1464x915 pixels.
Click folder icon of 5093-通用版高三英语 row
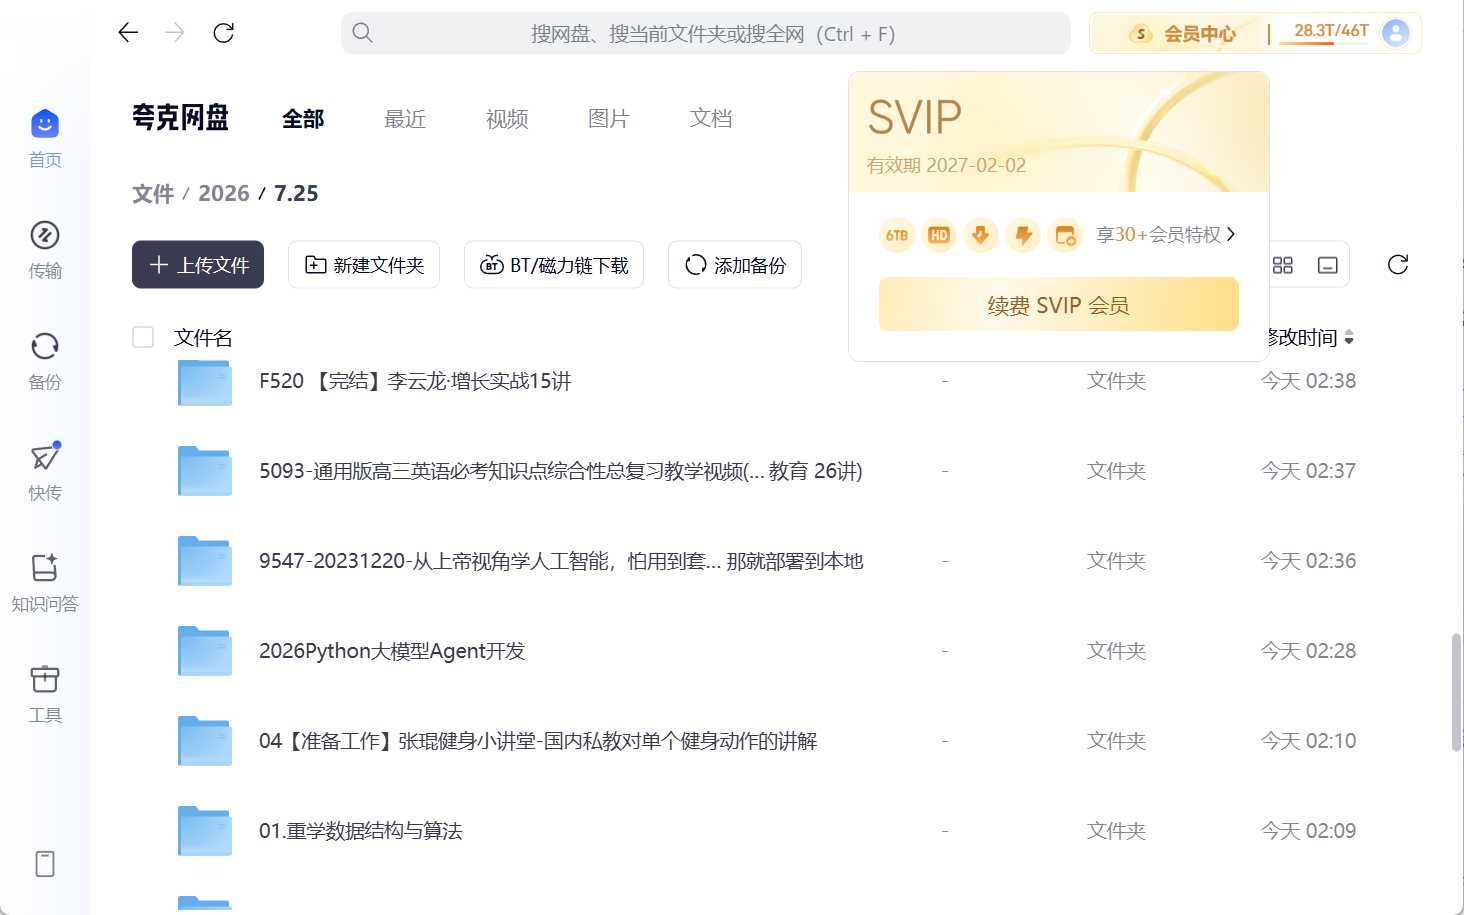tap(205, 471)
